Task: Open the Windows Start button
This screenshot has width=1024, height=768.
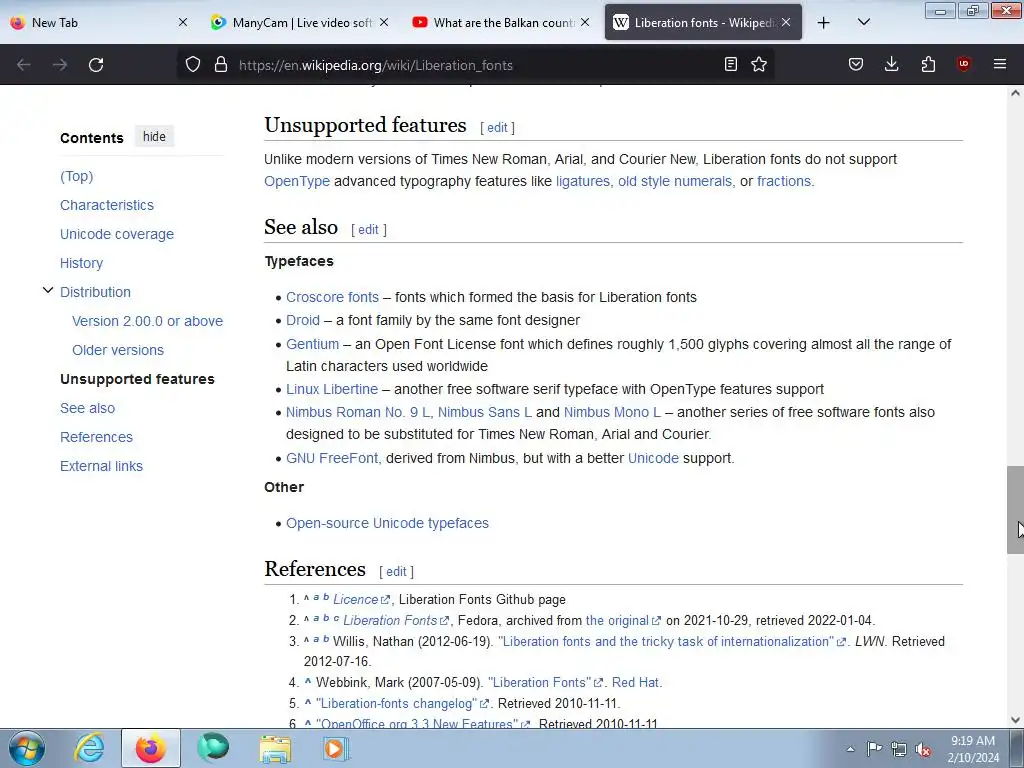Action: click(x=26, y=748)
